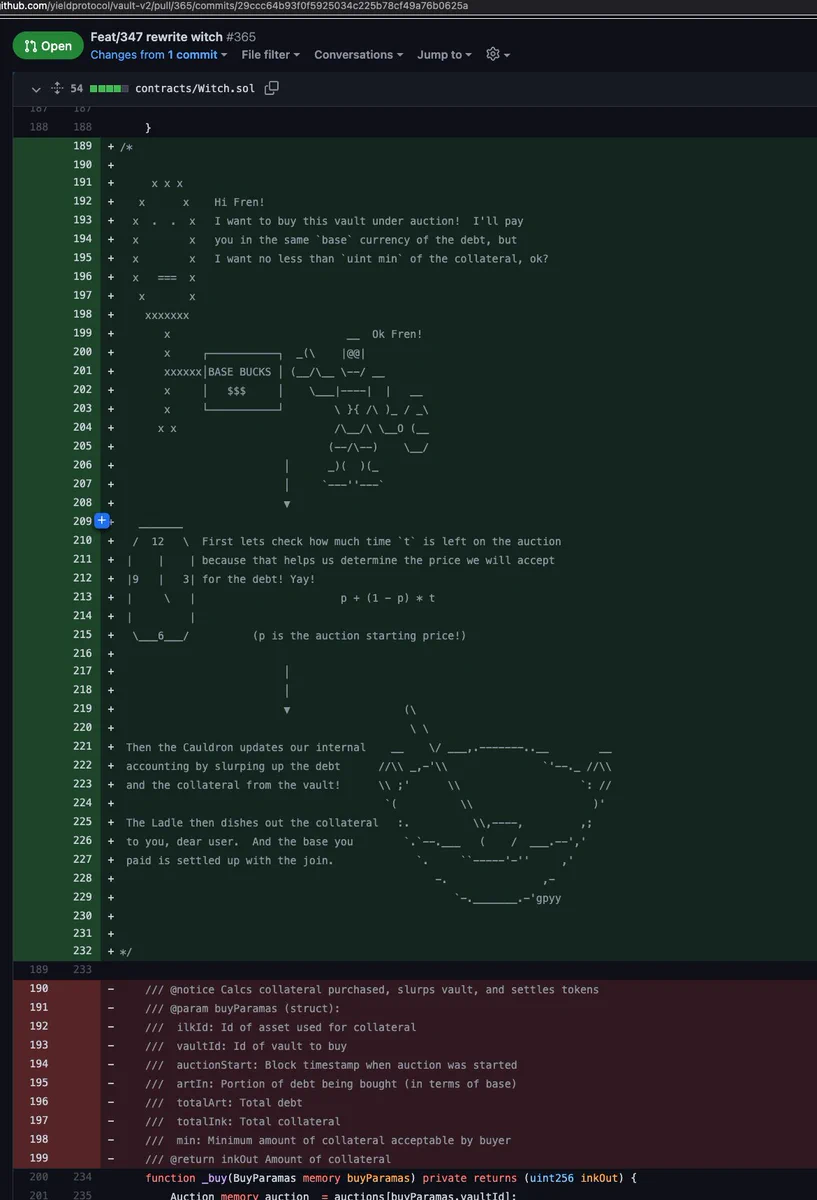Click line 'for the debt! Yay!'
817x1200 pixels.
tap(258, 579)
